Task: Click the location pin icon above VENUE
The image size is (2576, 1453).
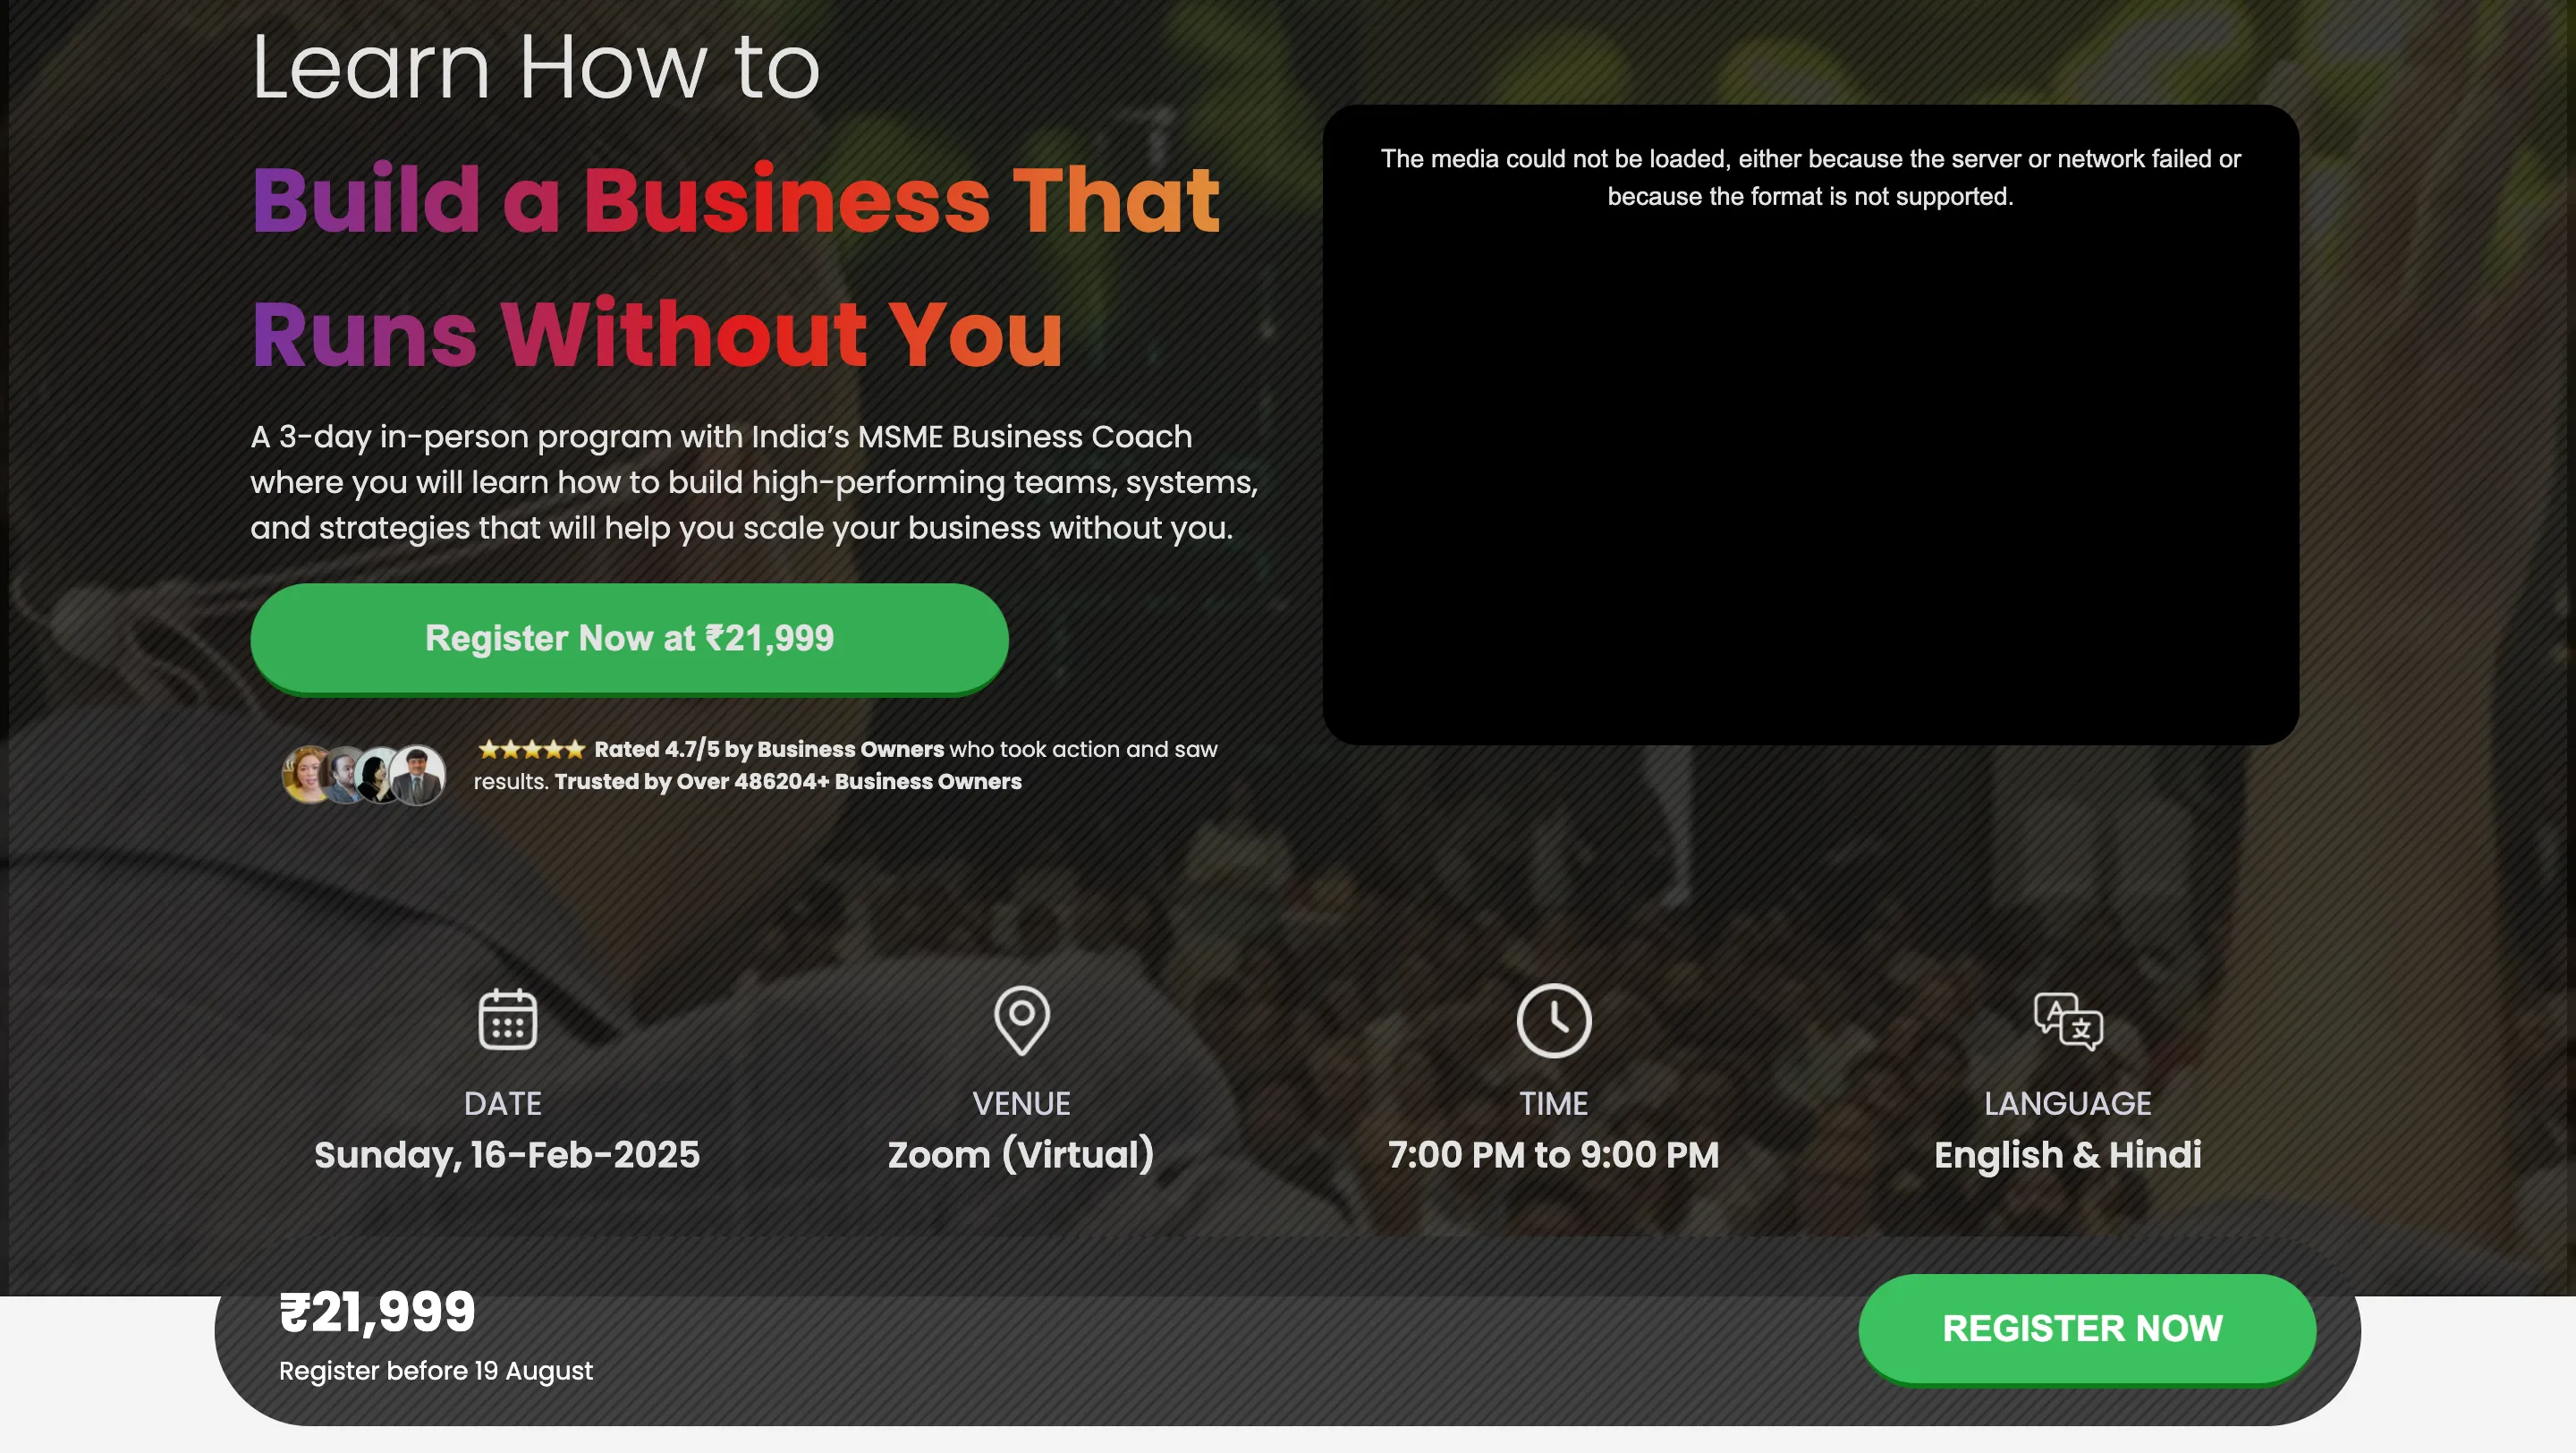Action: tap(1021, 1019)
